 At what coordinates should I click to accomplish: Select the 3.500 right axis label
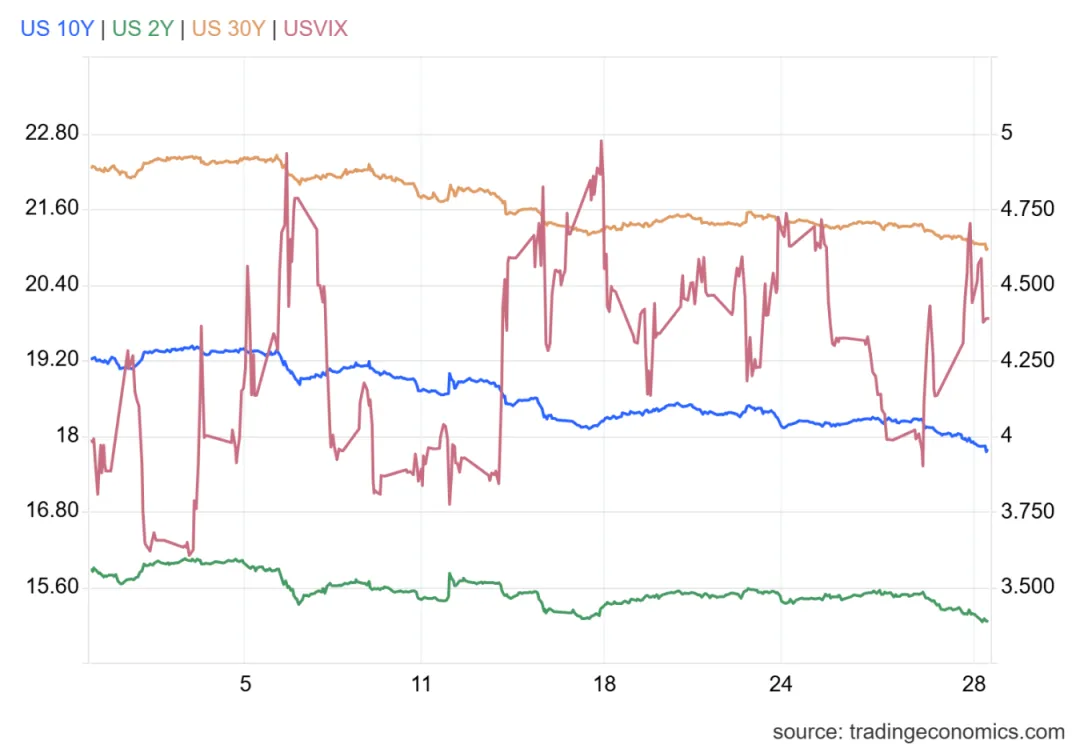pyautogui.click(x=1025, y=586)
